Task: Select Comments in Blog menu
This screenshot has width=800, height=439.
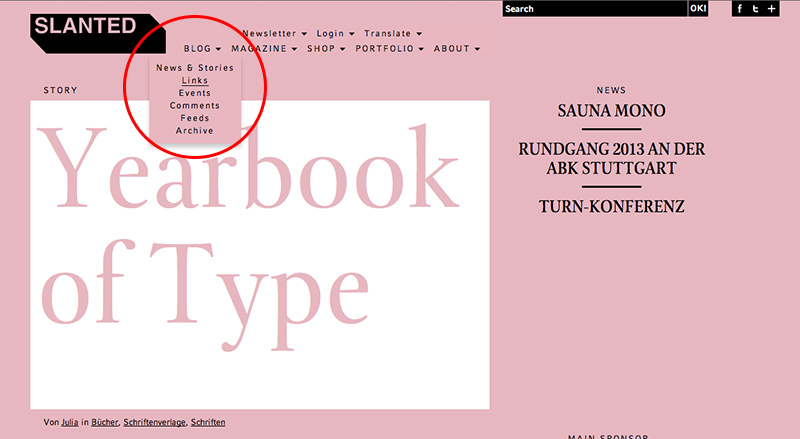Action: coord(195,106)
